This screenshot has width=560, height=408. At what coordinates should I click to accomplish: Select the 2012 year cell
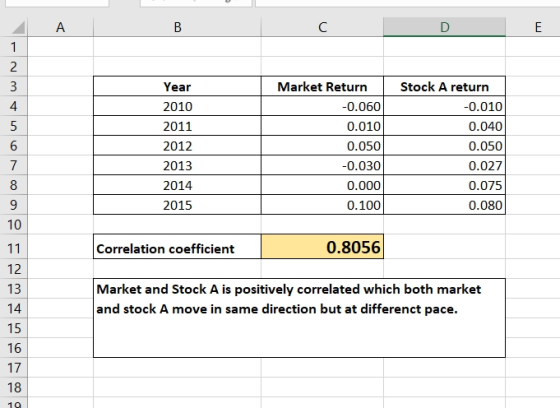point(177,145)
